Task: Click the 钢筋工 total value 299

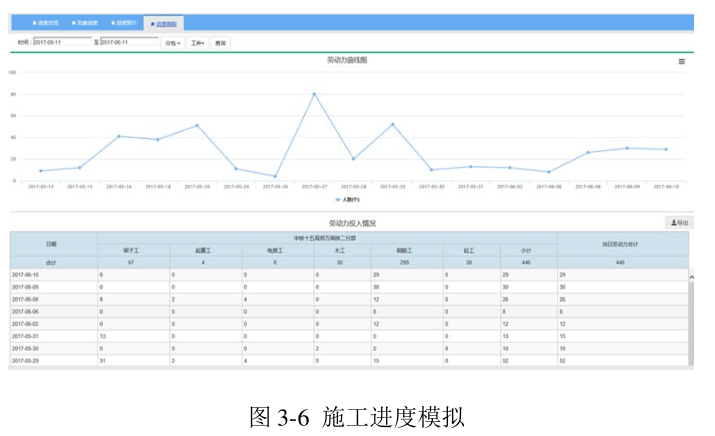Action: click(404, 263)
